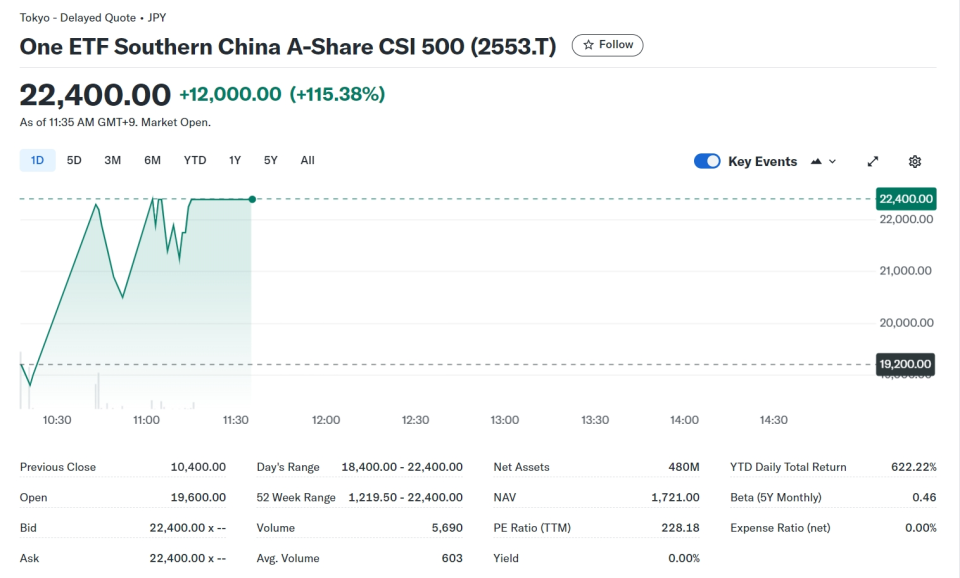Screen dimensions: 960x578
Task: Switch to the 5D time range
Action: [x=74, y=160]
